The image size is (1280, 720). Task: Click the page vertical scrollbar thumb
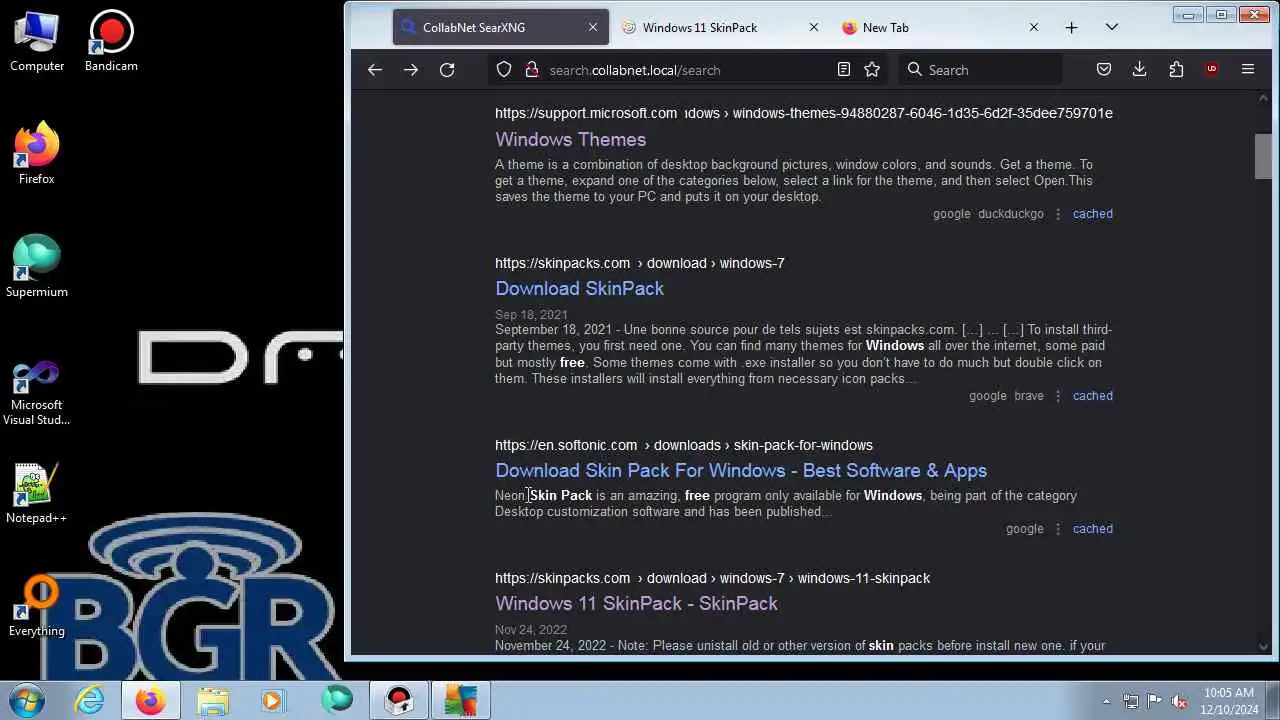1264,156
